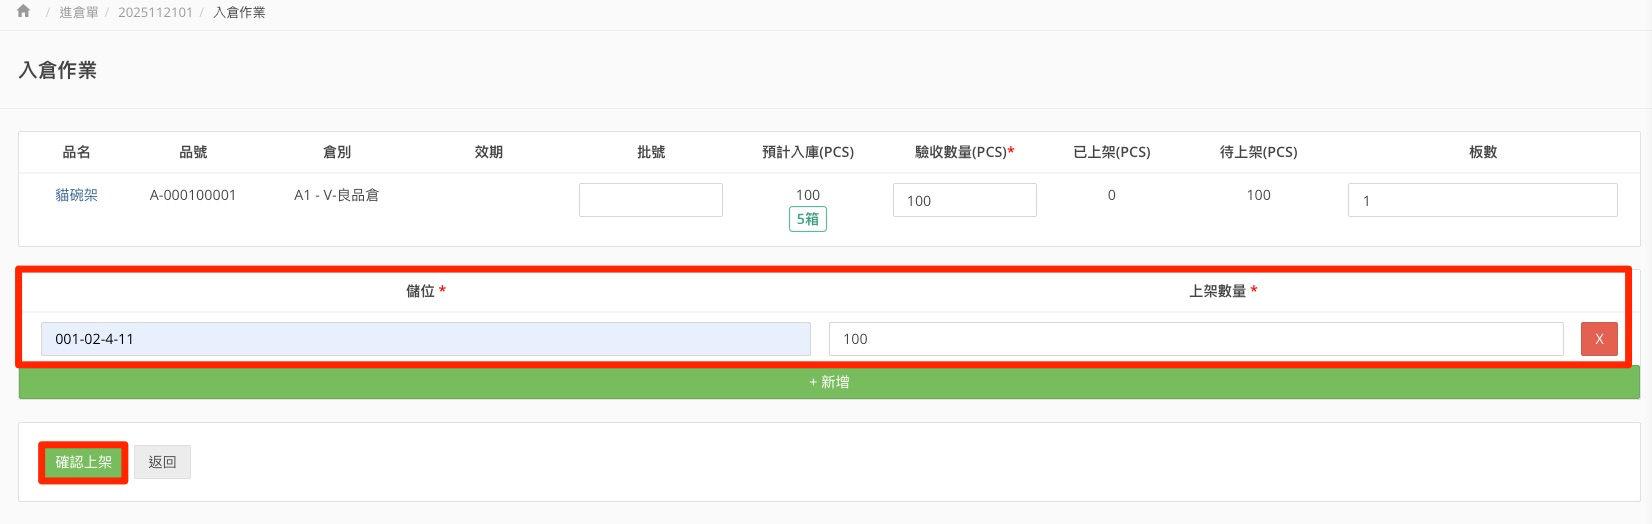The height and width of the screenshot is (524, 1652).
Task: Click the 上架數量 input field
Action: [x=1195, y=339]
